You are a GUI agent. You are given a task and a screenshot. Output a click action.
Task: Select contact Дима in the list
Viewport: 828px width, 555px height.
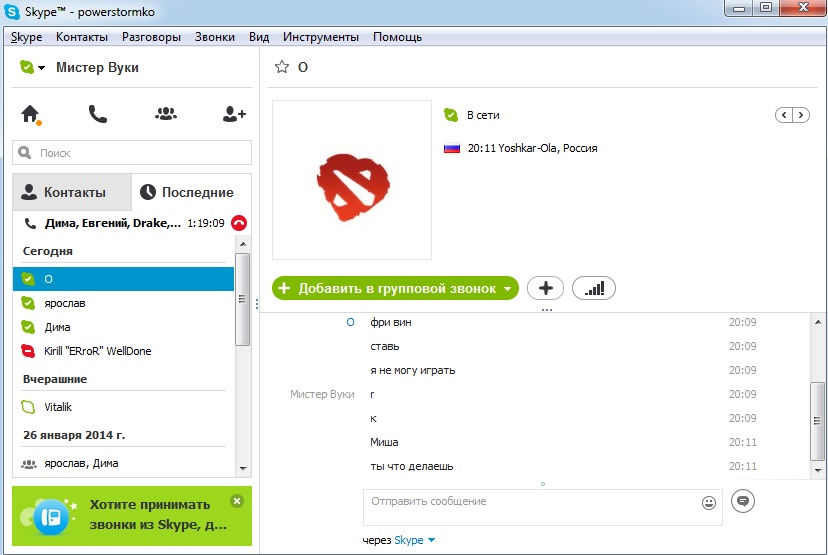tap(124, 327)
